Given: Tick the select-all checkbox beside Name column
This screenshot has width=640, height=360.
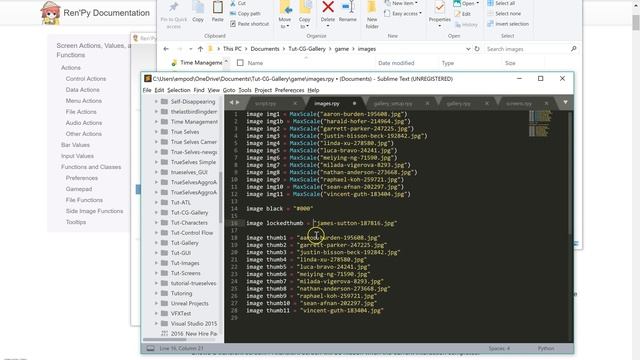Looking at the screenshot, I should click(240, 63).
